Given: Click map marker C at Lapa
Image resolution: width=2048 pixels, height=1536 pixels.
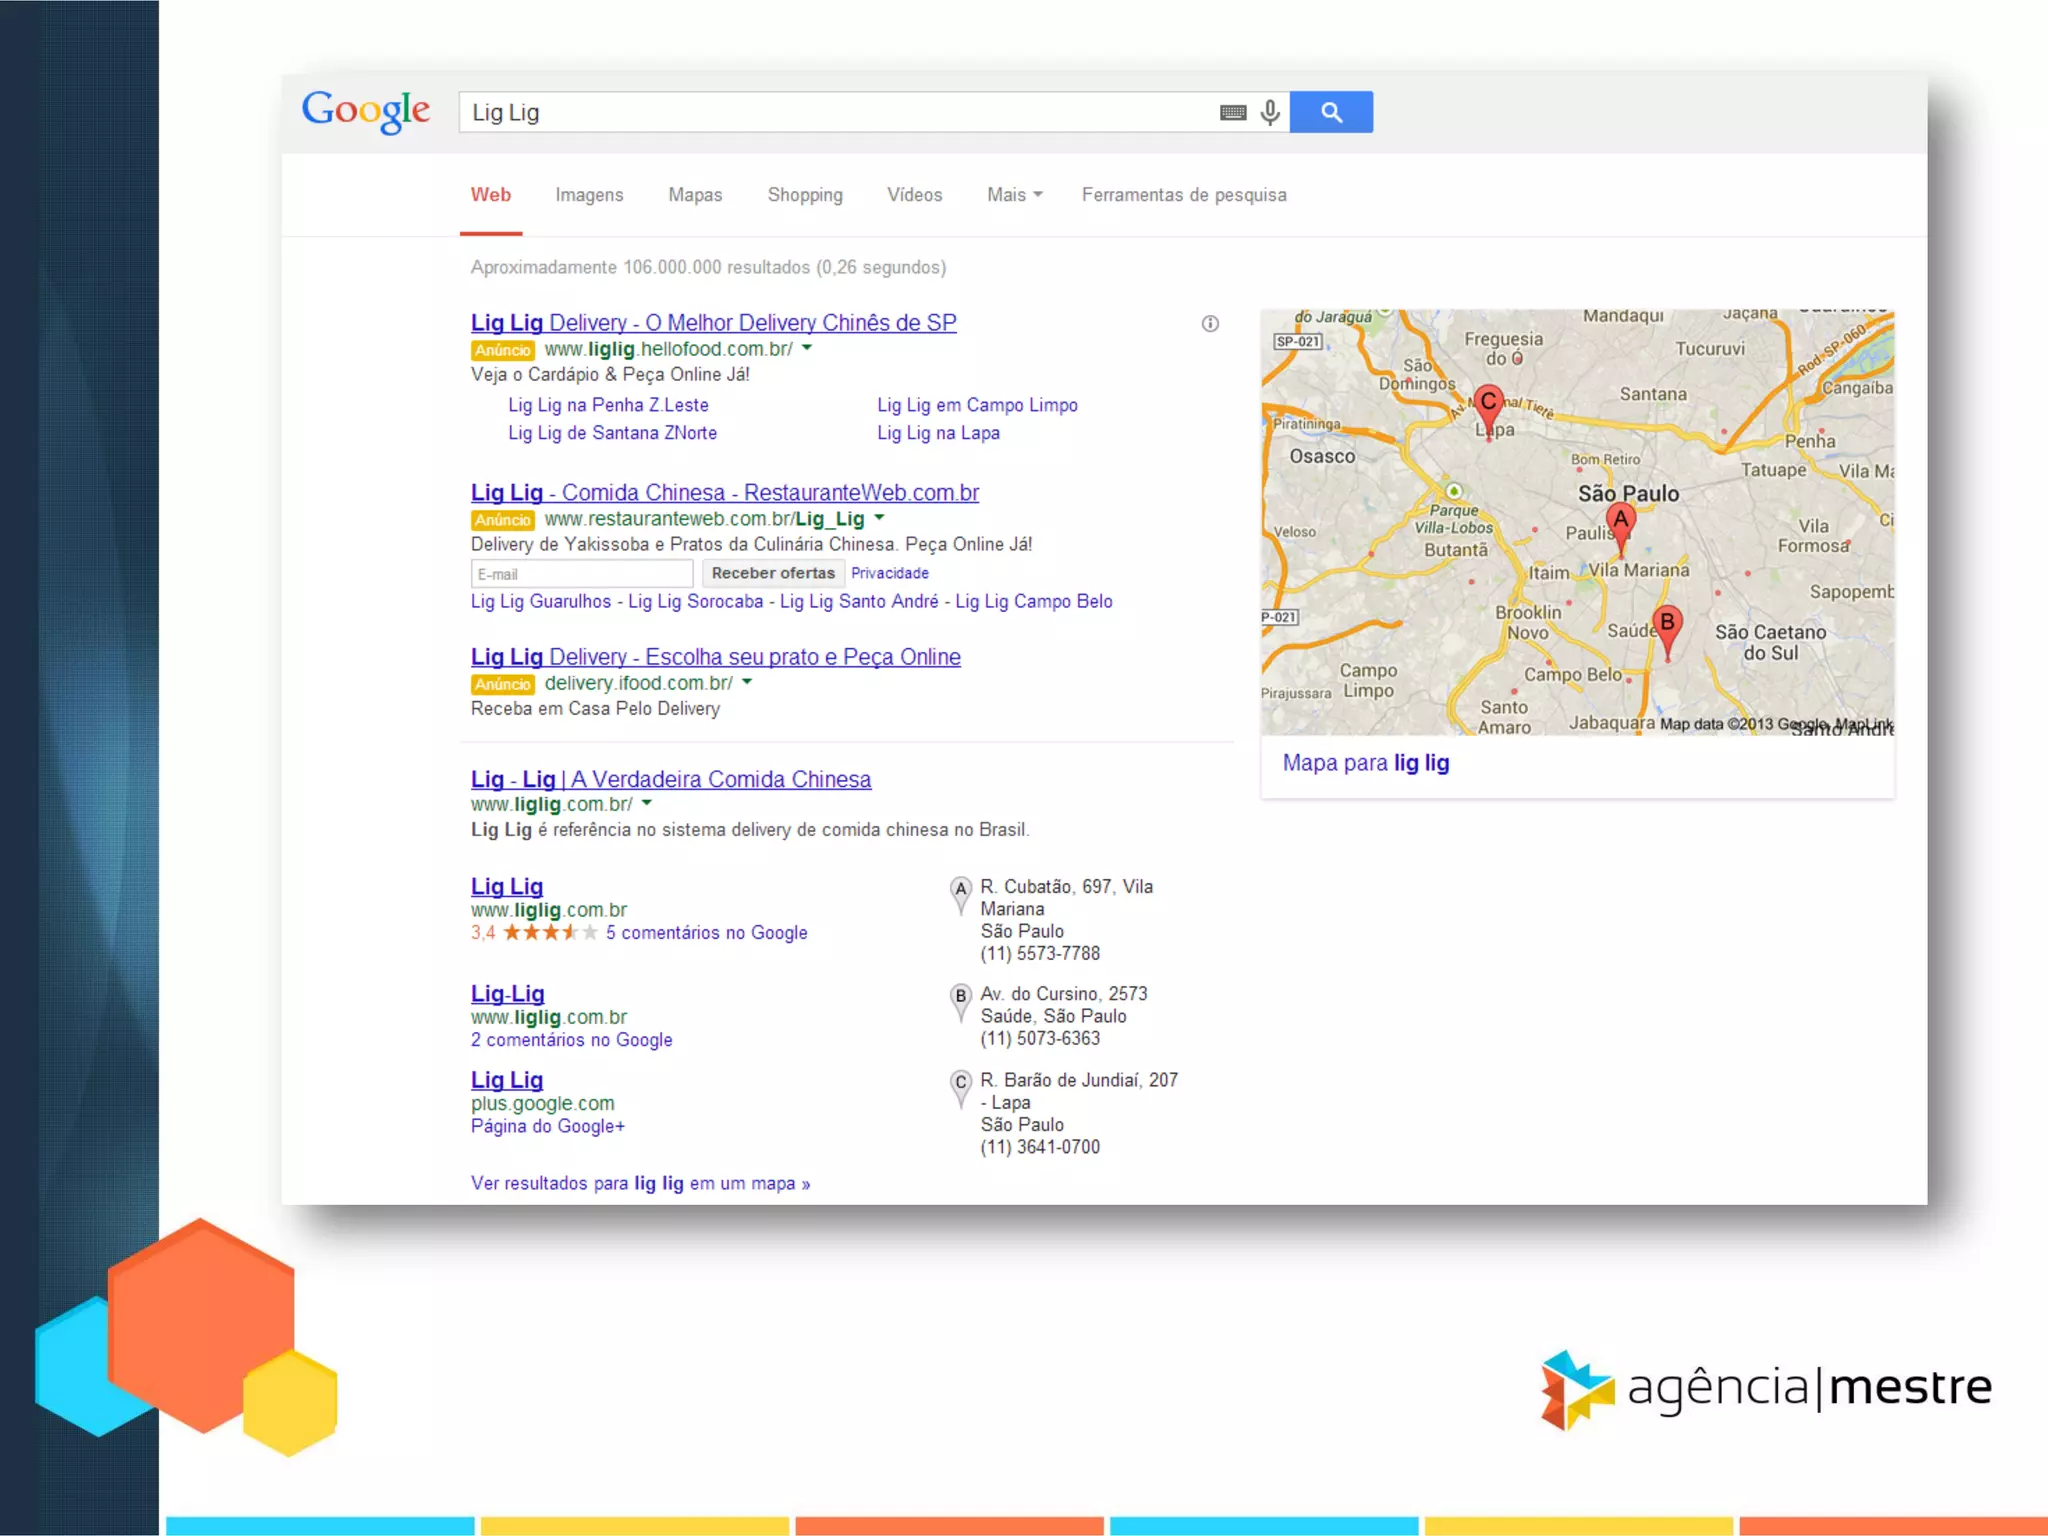Looking at the screenshot, I should [x=1488, y=403].
